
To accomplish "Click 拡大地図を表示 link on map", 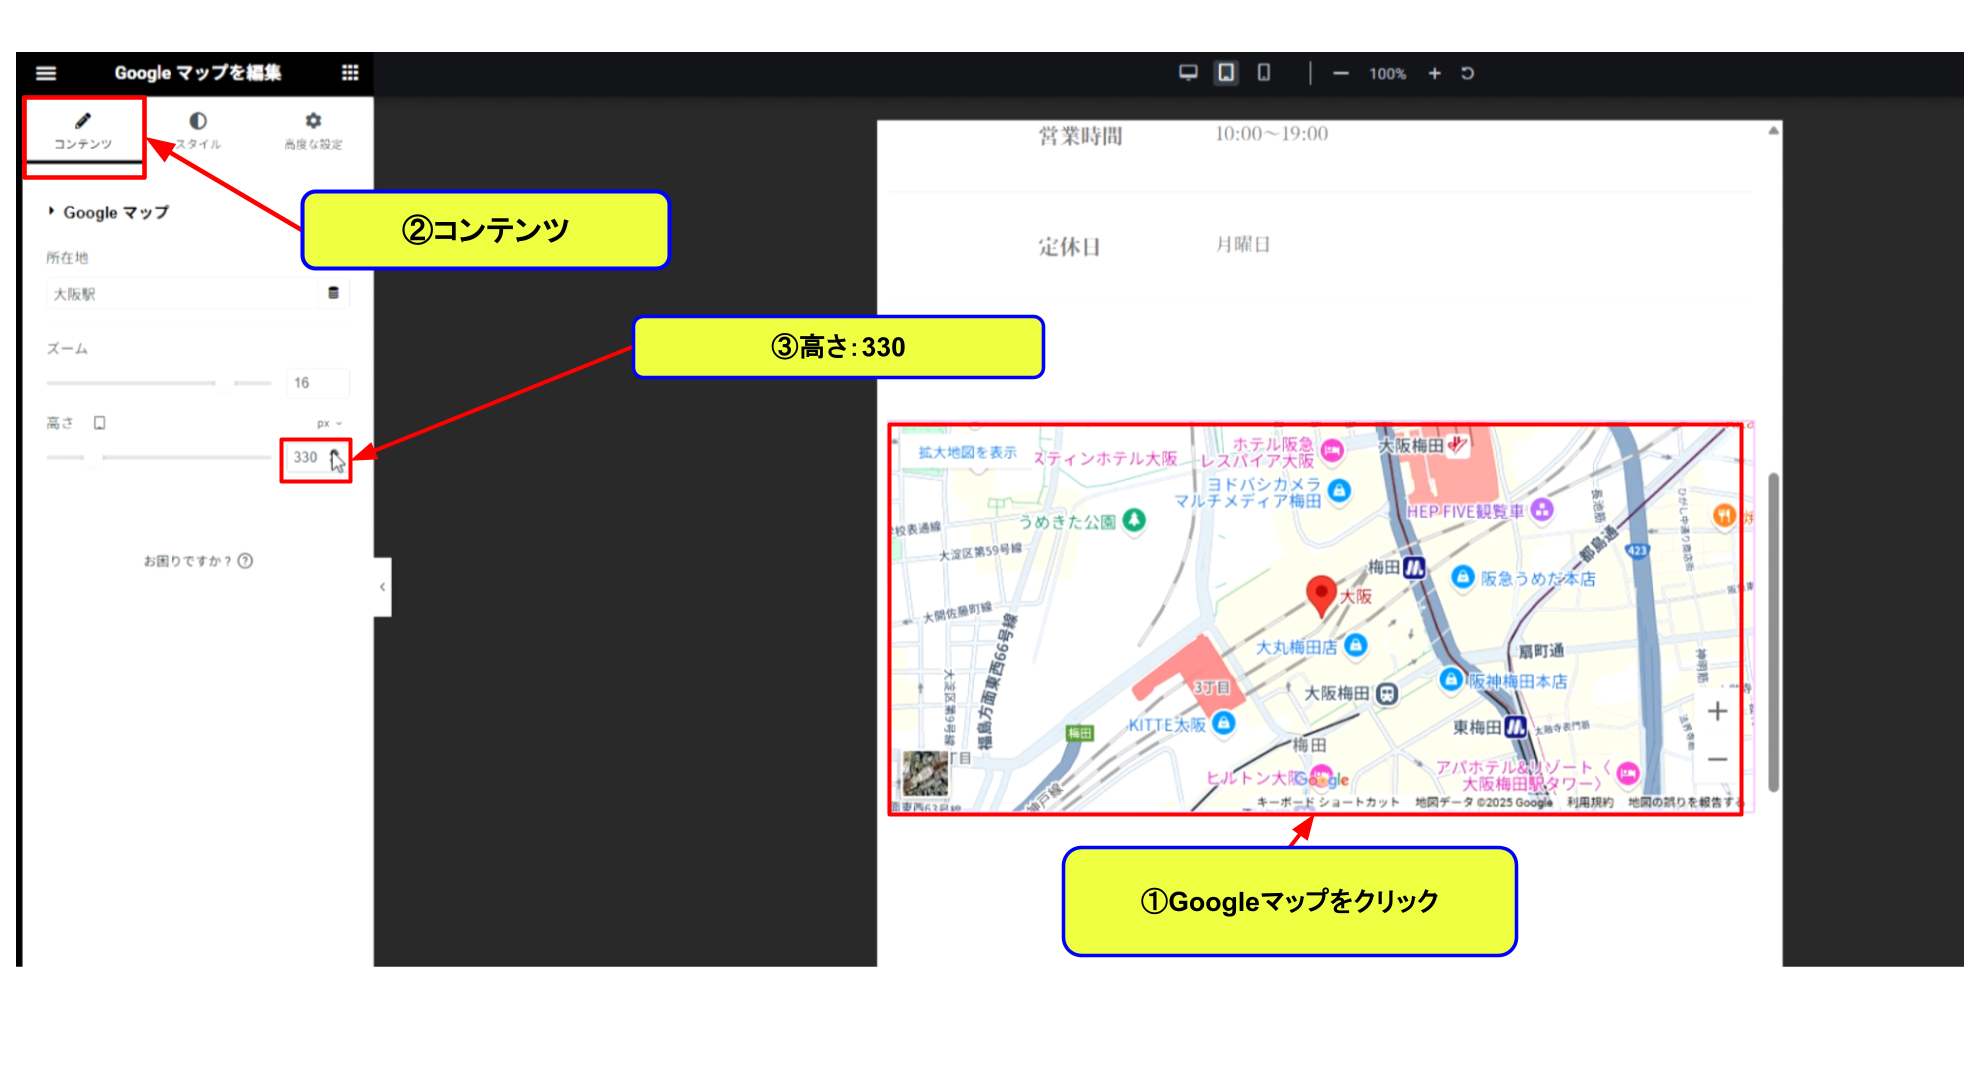I will point(967,452).
